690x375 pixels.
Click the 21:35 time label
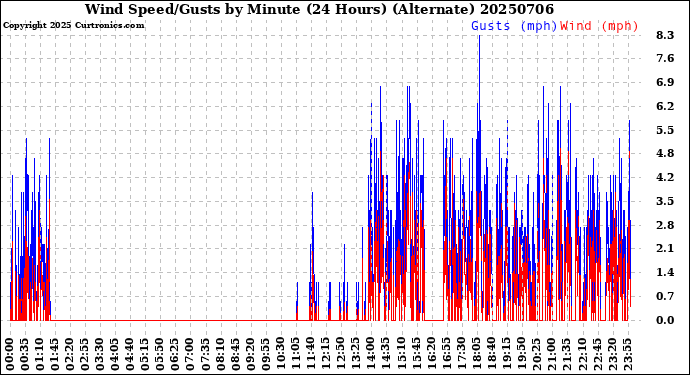coord(567,354)
